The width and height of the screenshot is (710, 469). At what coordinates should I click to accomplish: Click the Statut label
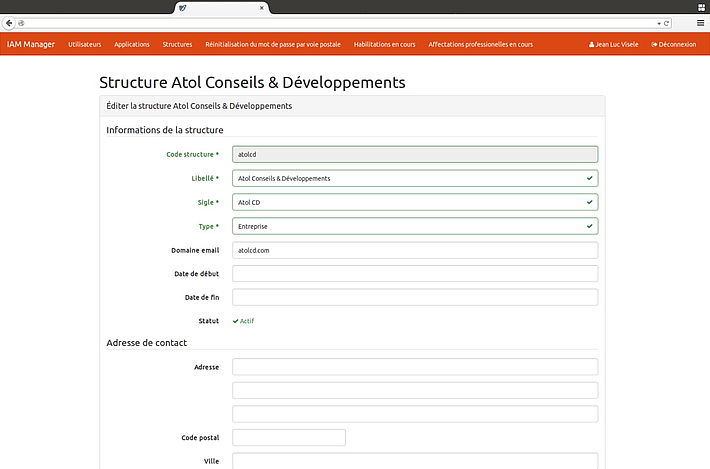pos(209,321)
